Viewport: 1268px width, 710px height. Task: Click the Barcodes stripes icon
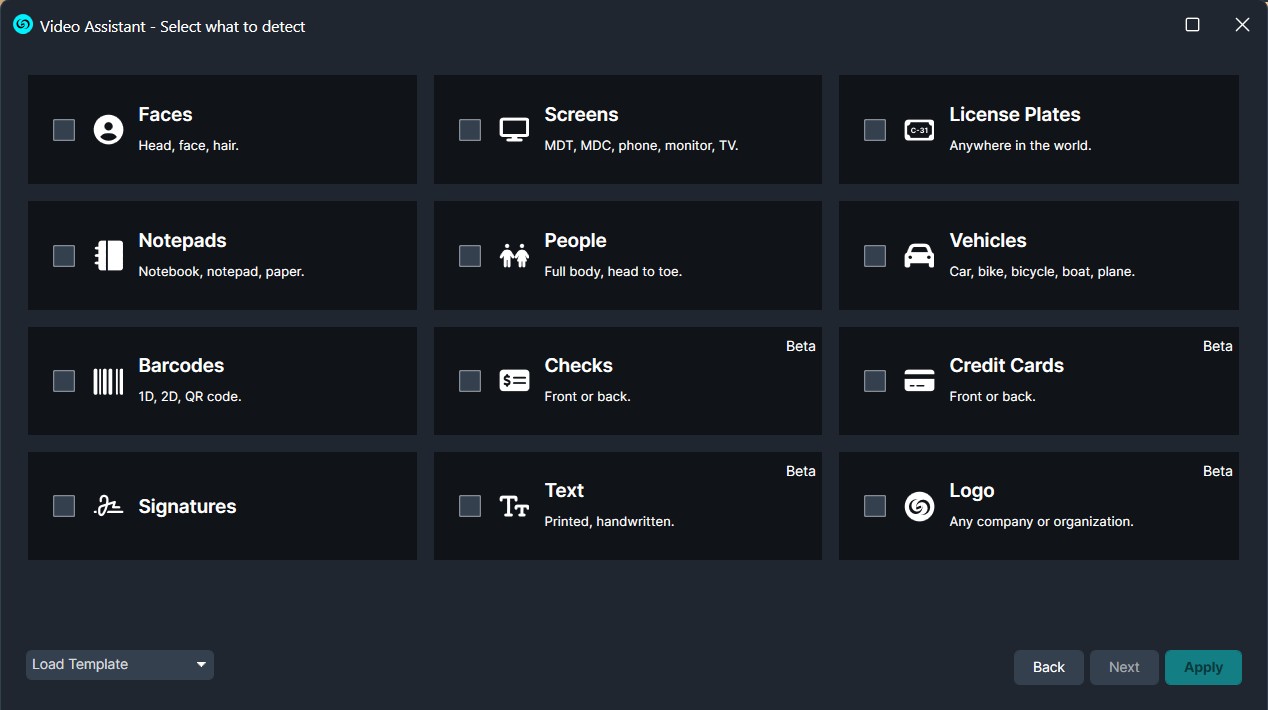108,381
